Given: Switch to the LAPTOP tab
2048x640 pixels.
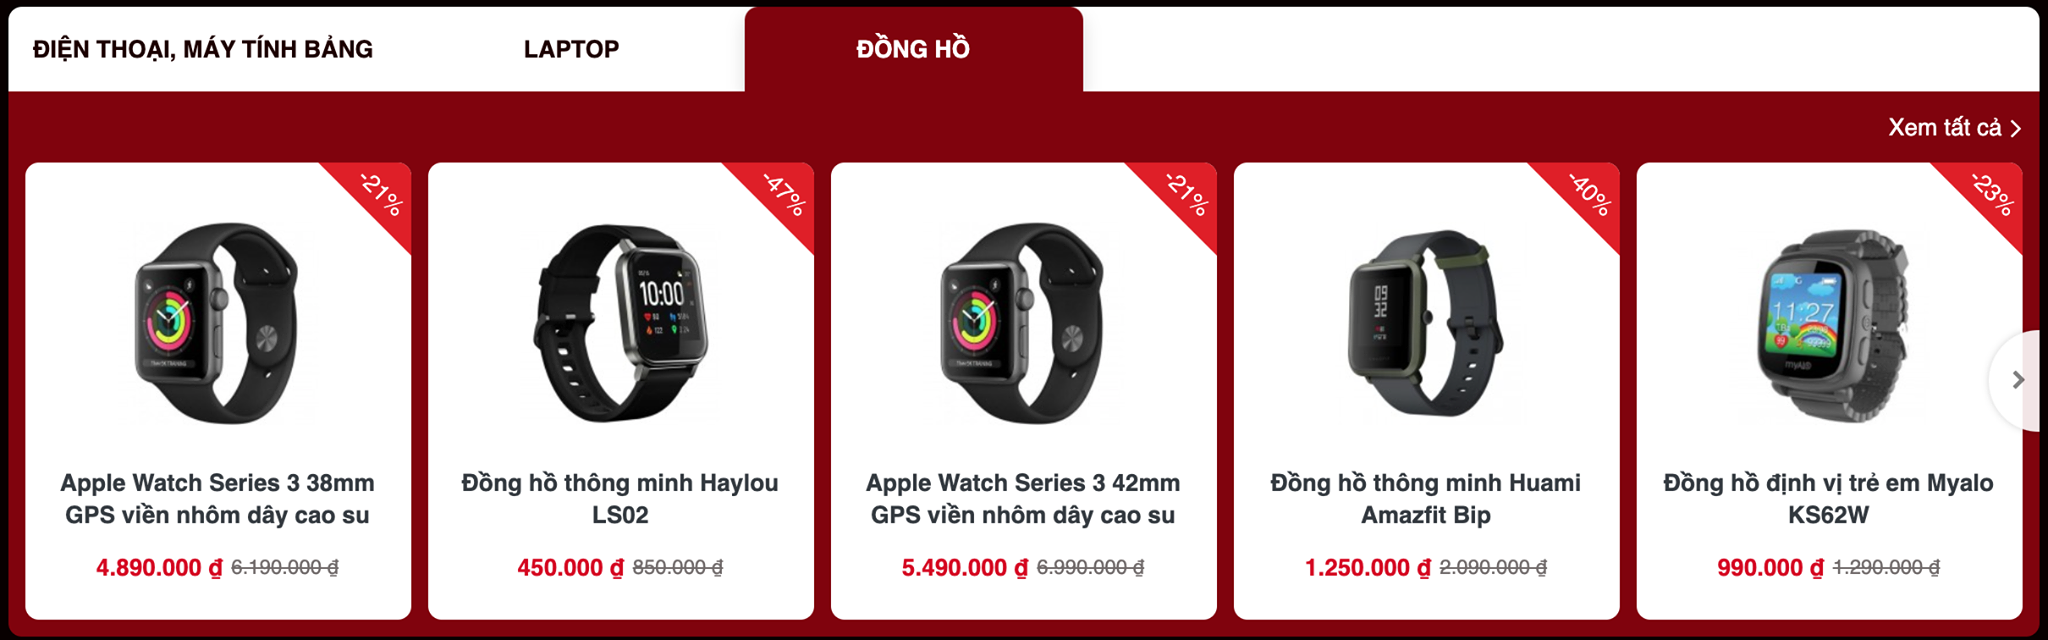Looking at the screenshot, I should (x=571, y=49).
